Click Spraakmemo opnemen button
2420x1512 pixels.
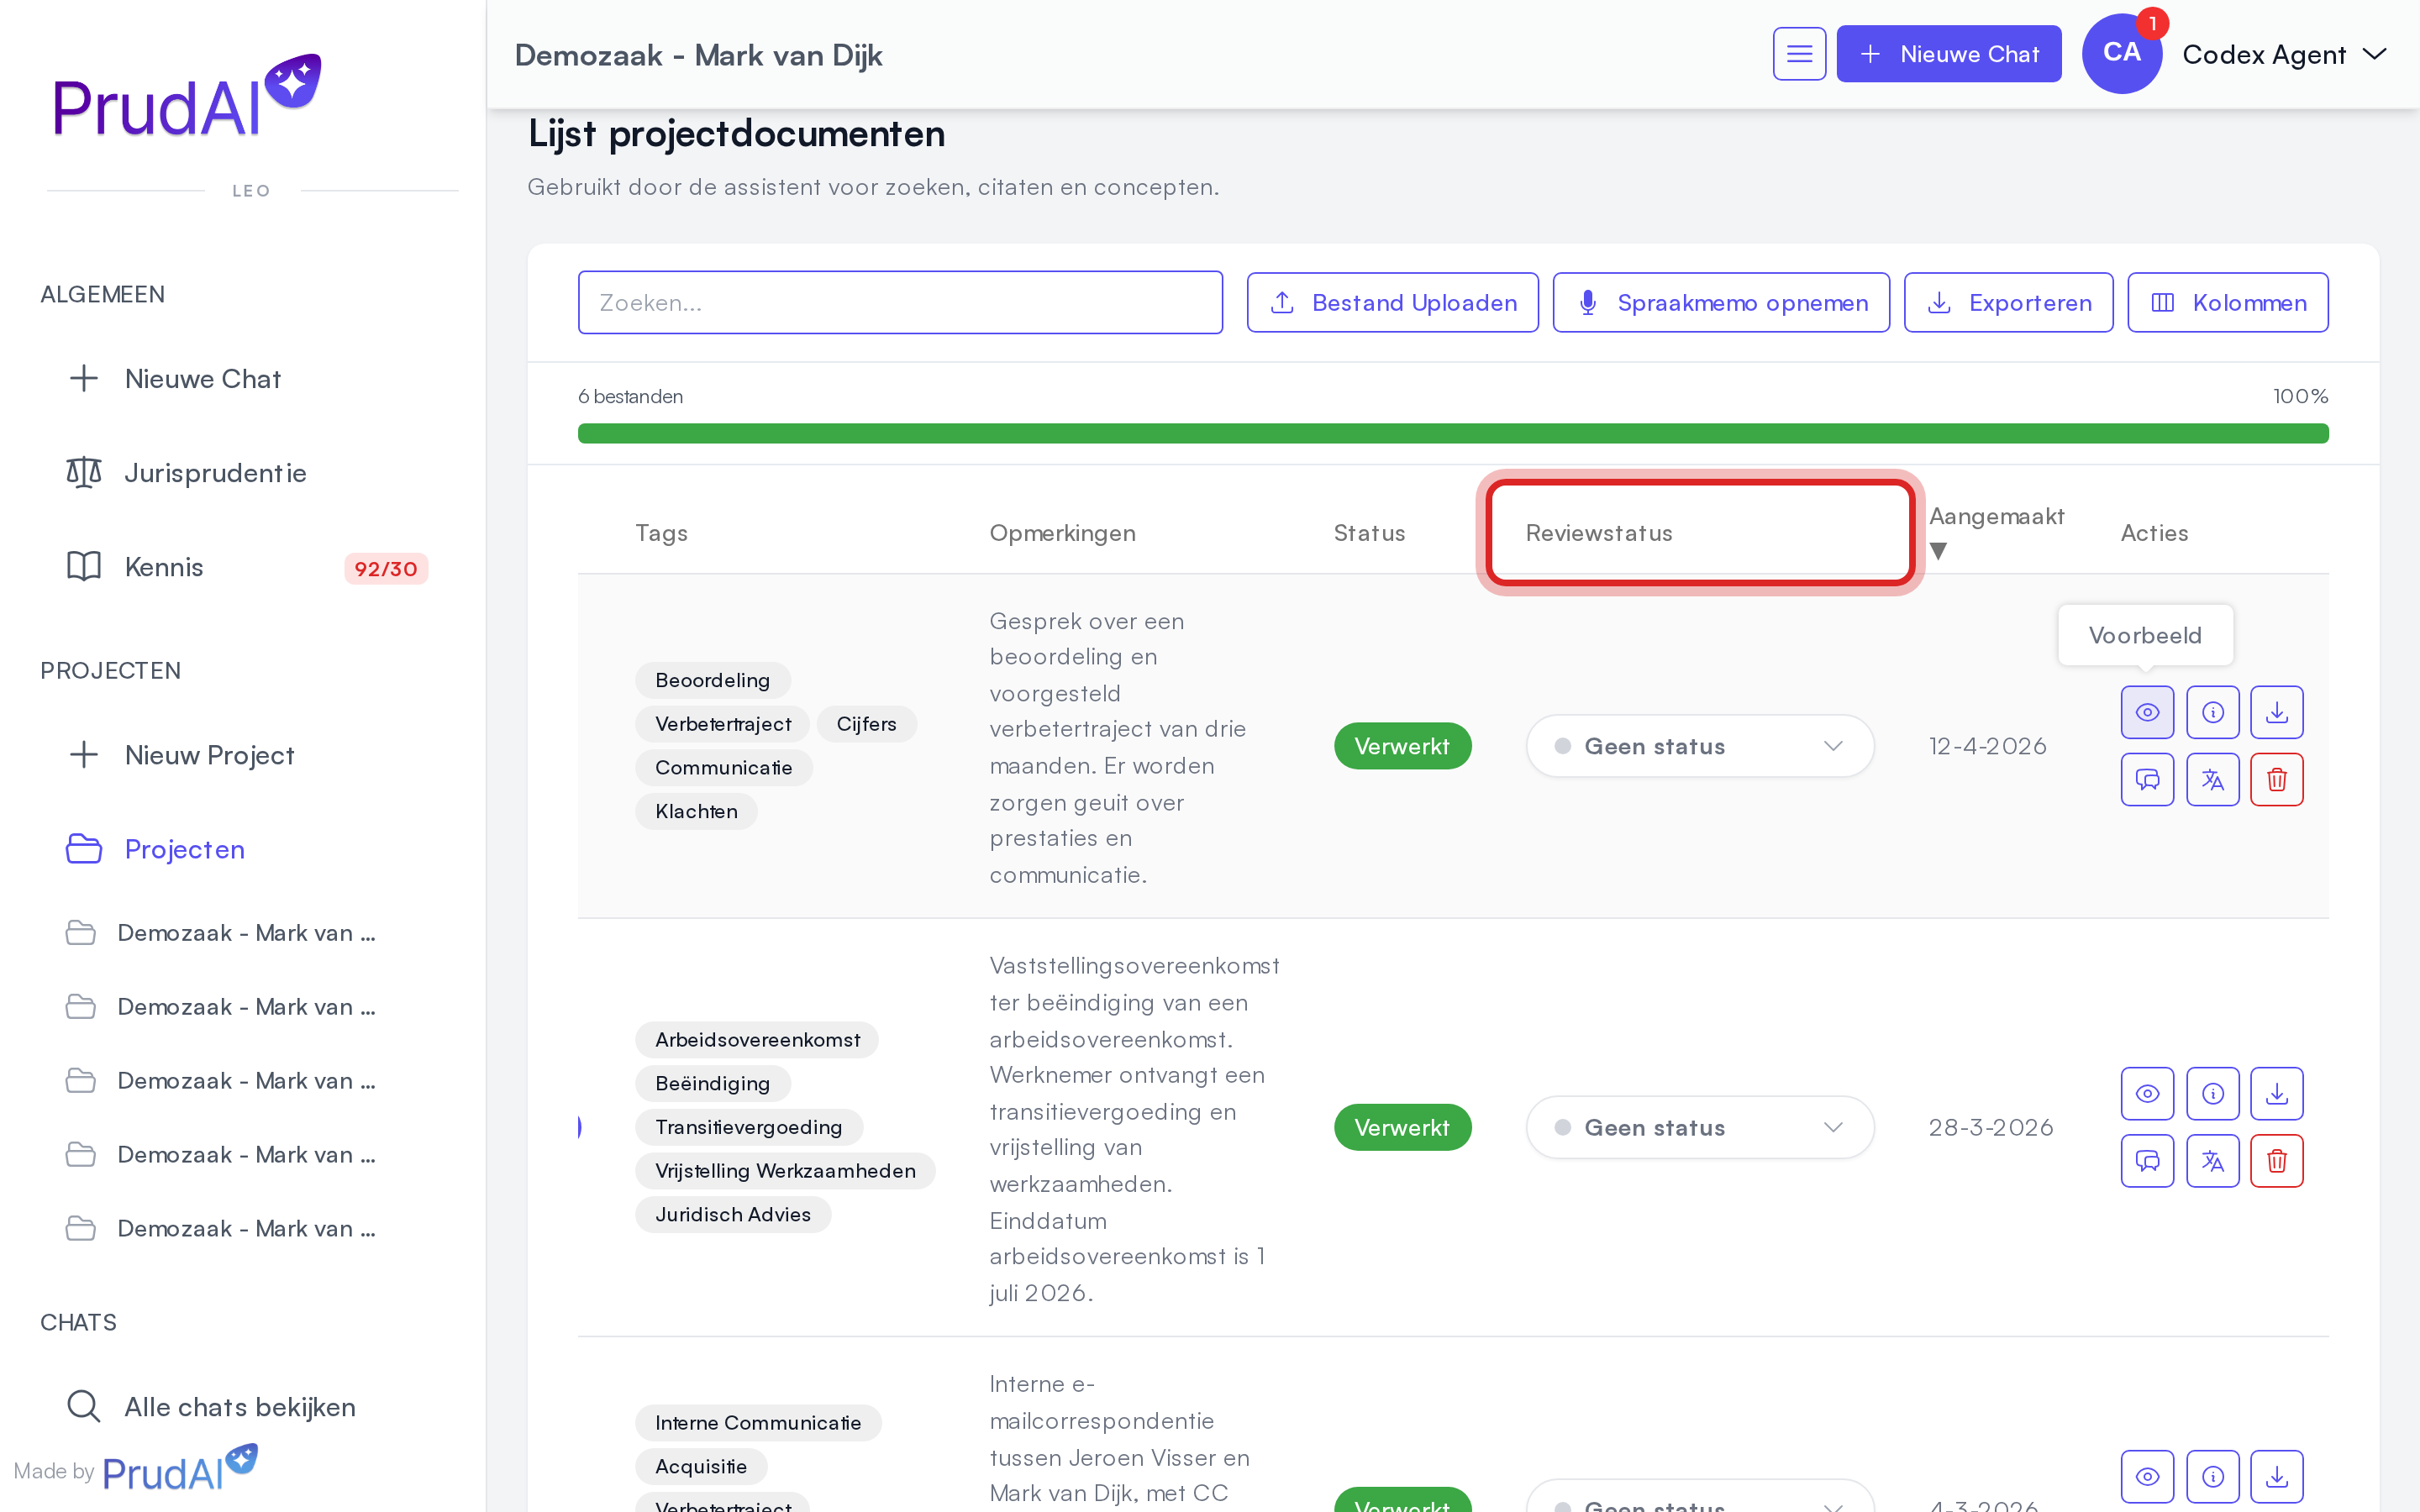(x=1721, y=302)
